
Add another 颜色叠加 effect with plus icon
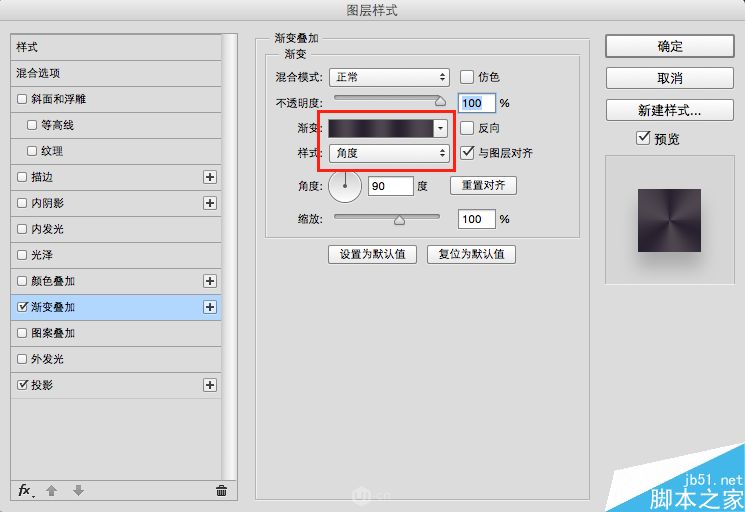(210, 281)
